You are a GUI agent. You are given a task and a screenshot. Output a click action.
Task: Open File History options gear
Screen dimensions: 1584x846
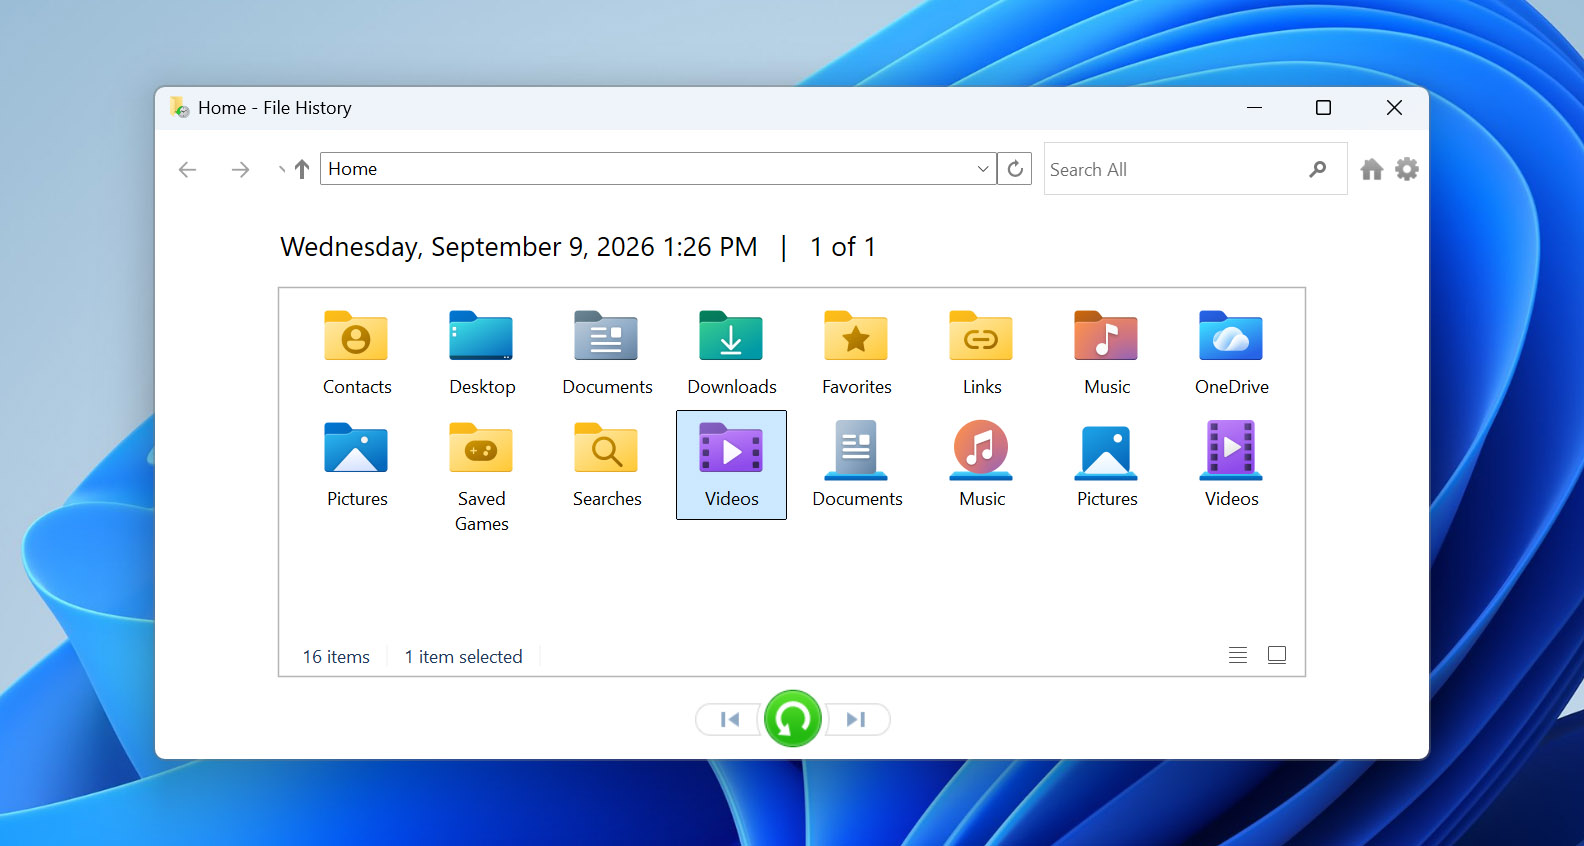1407,169
